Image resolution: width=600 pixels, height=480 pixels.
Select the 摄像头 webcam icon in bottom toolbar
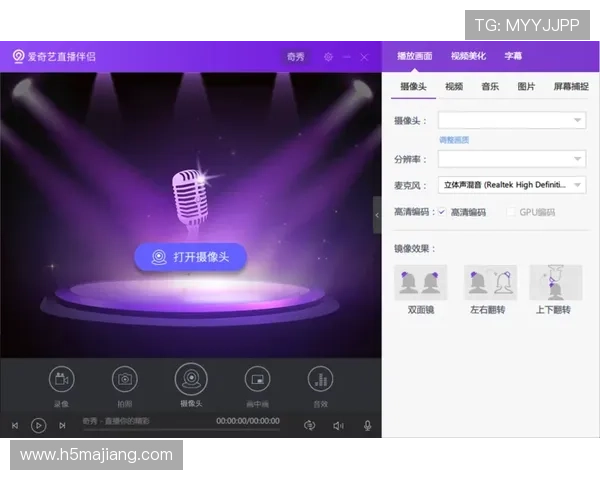pos(191,379)
